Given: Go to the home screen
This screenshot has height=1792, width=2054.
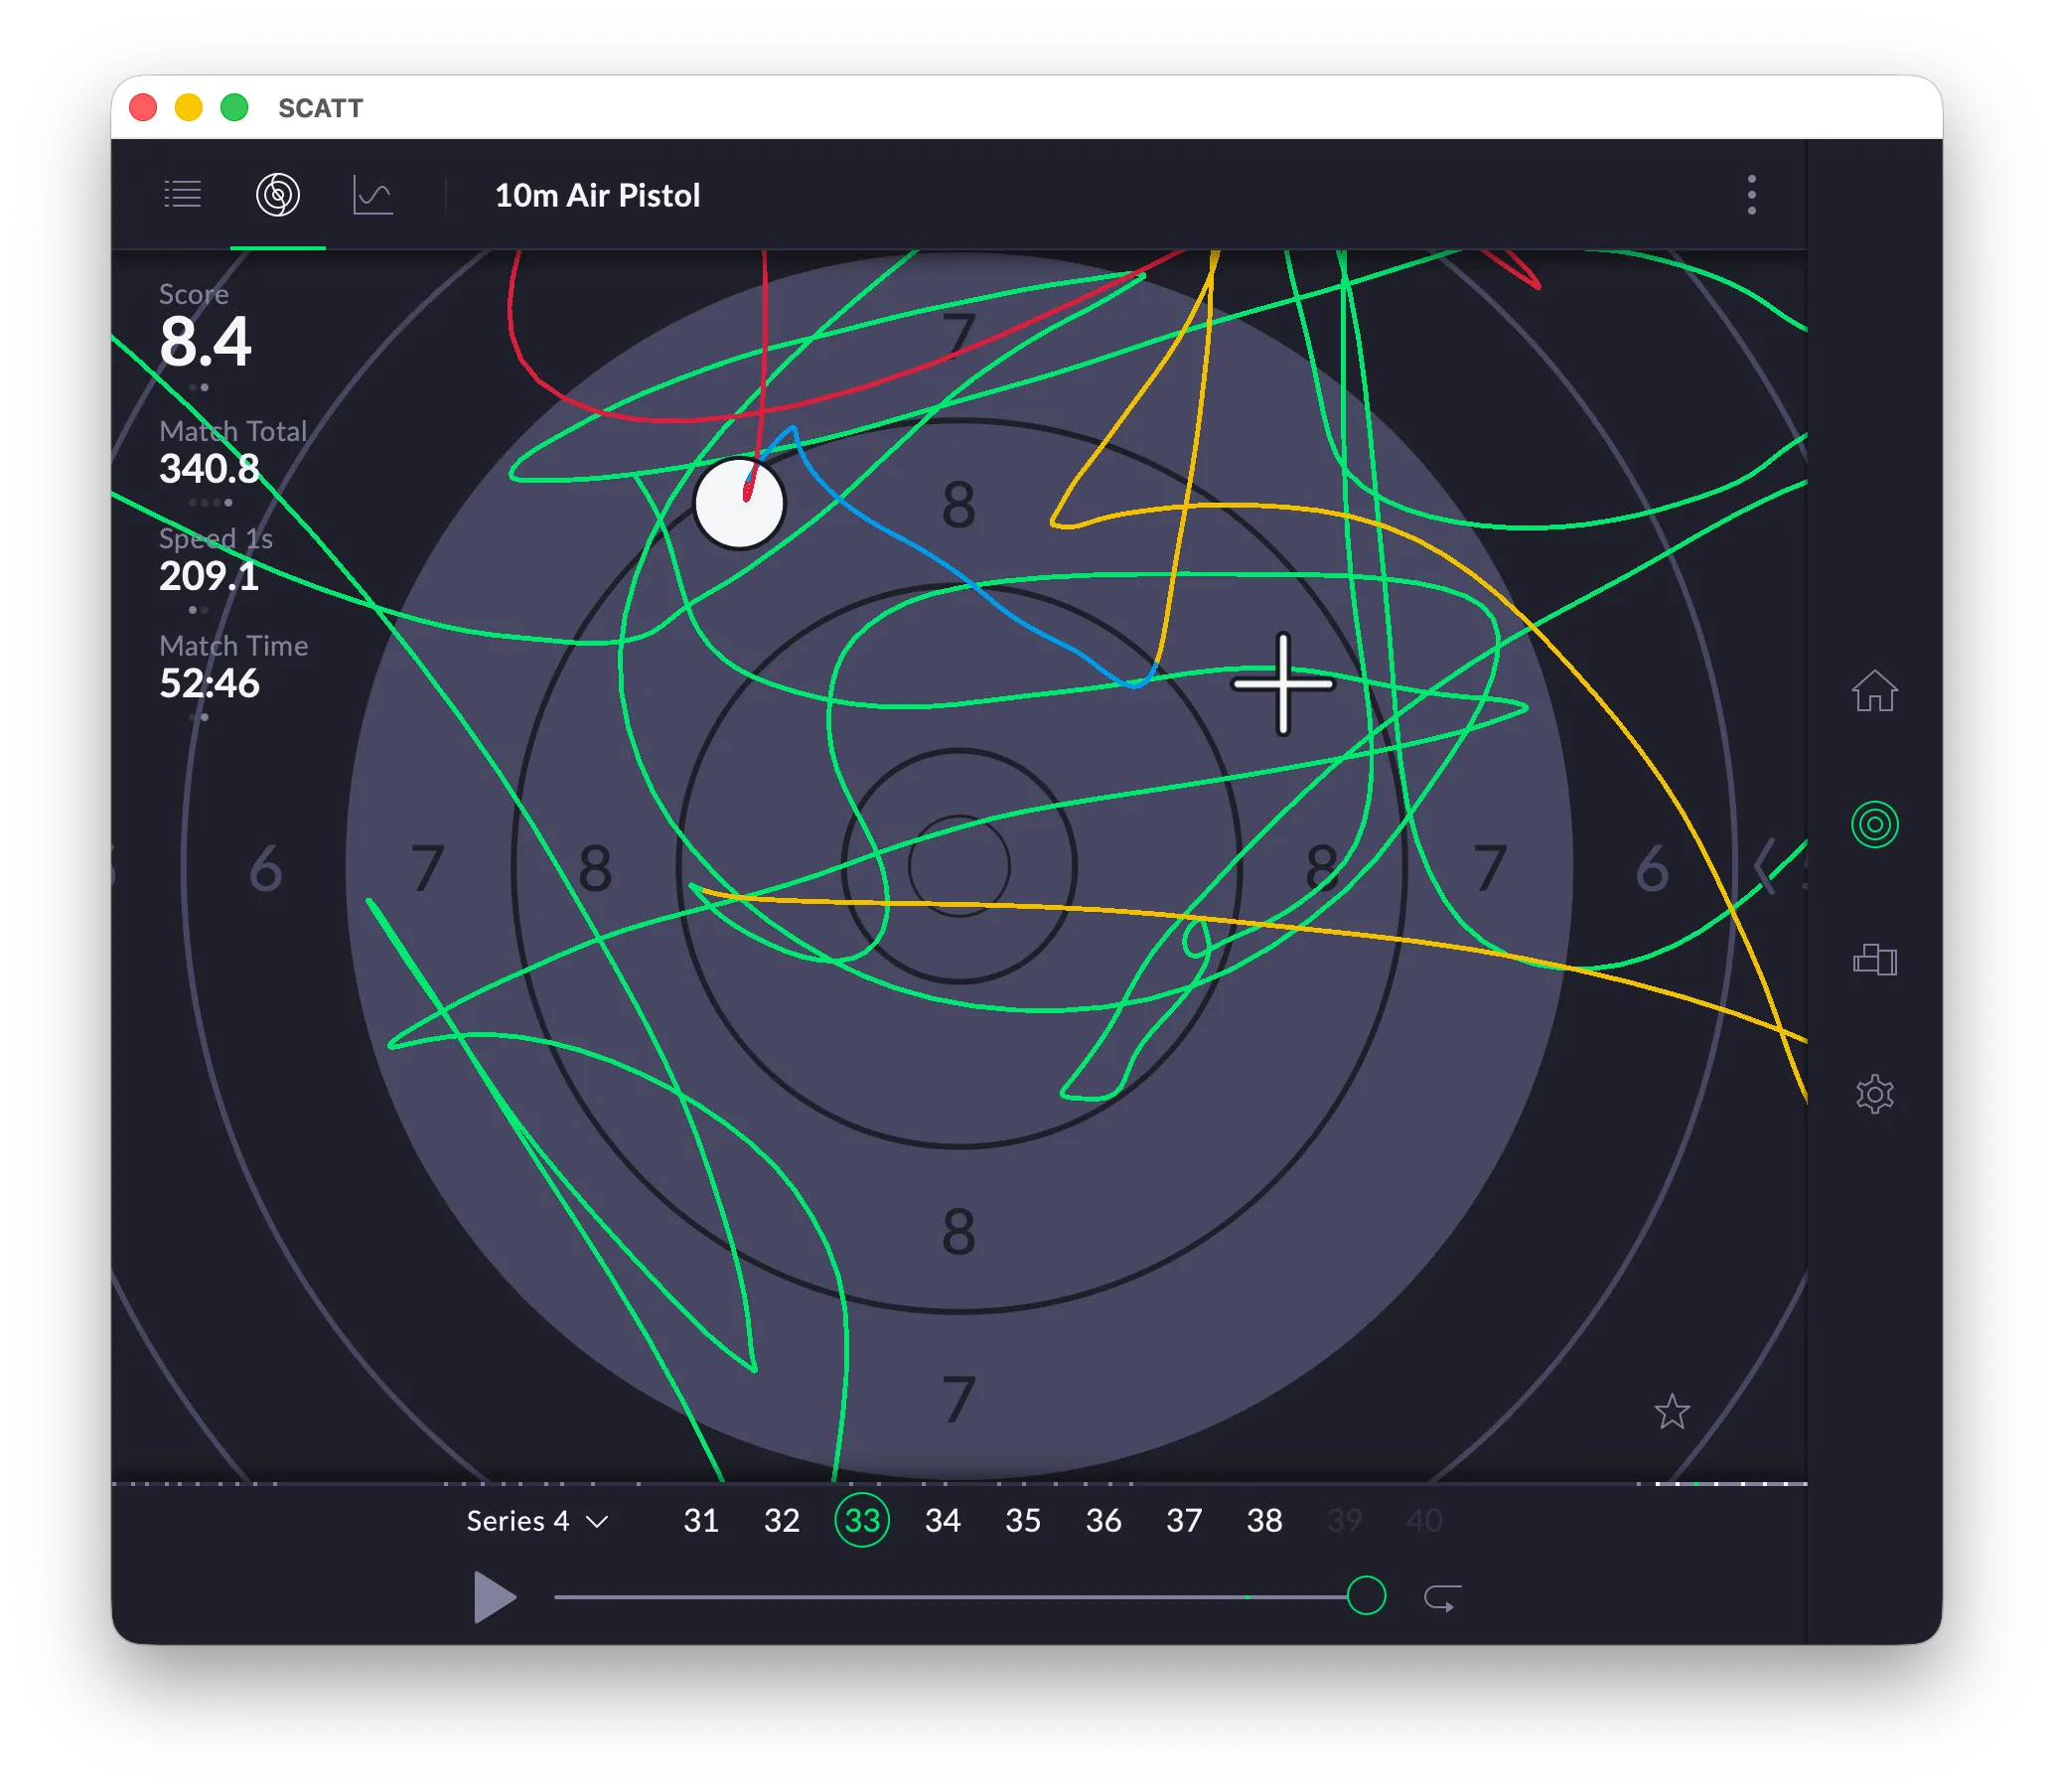Looking at the screenshot, I should [x=1876, y=692].
